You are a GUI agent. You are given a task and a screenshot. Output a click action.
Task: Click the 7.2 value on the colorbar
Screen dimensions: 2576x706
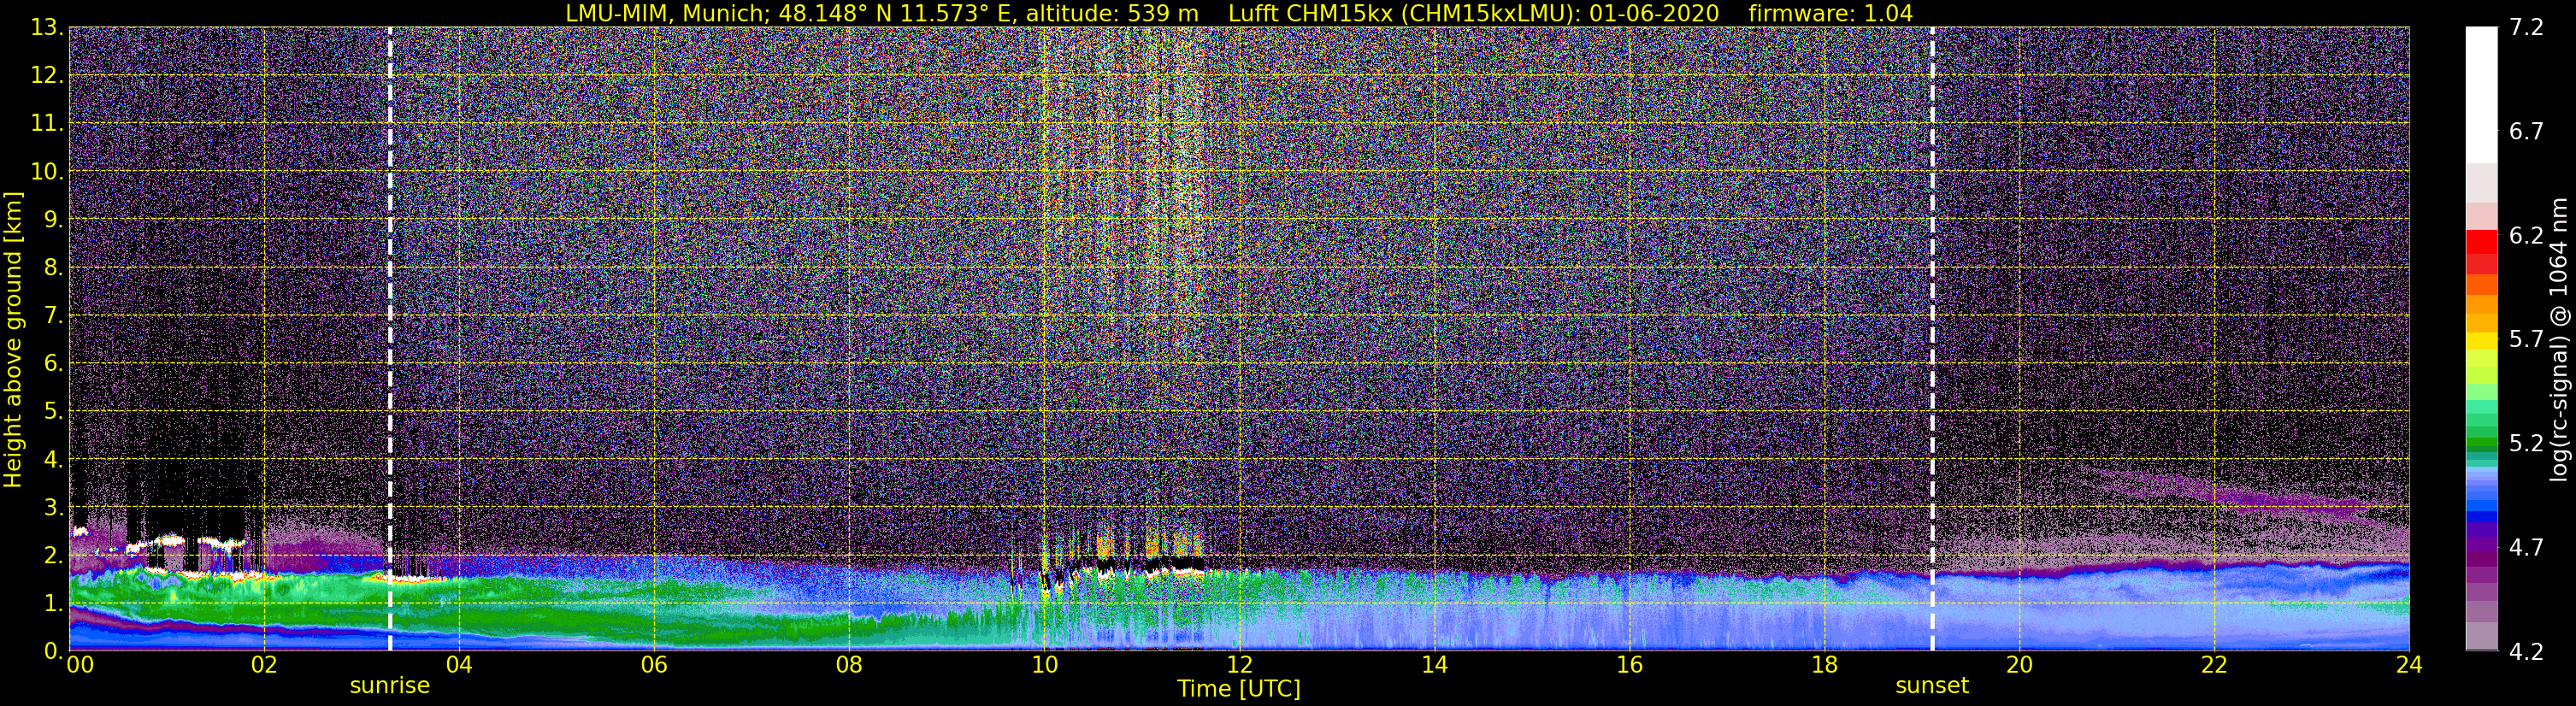(x=2526, y=27)
